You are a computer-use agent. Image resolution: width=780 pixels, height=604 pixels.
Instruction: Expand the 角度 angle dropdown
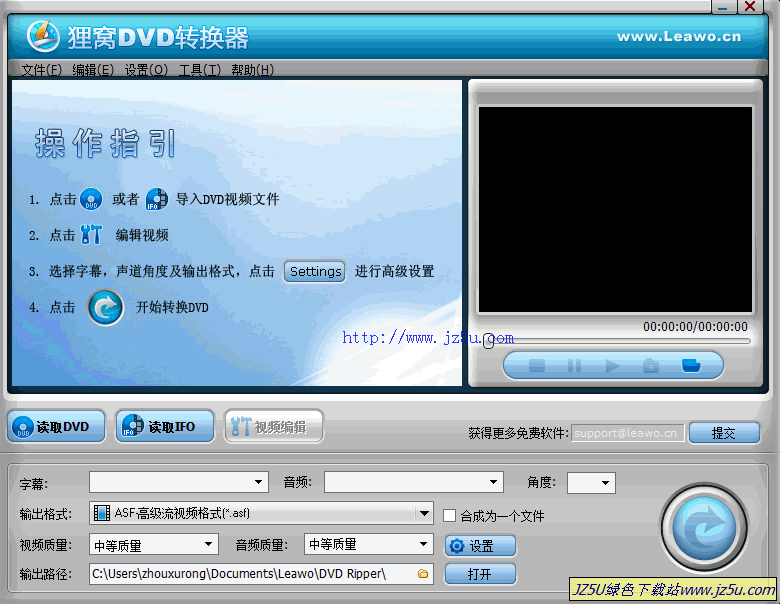point(605,483)
